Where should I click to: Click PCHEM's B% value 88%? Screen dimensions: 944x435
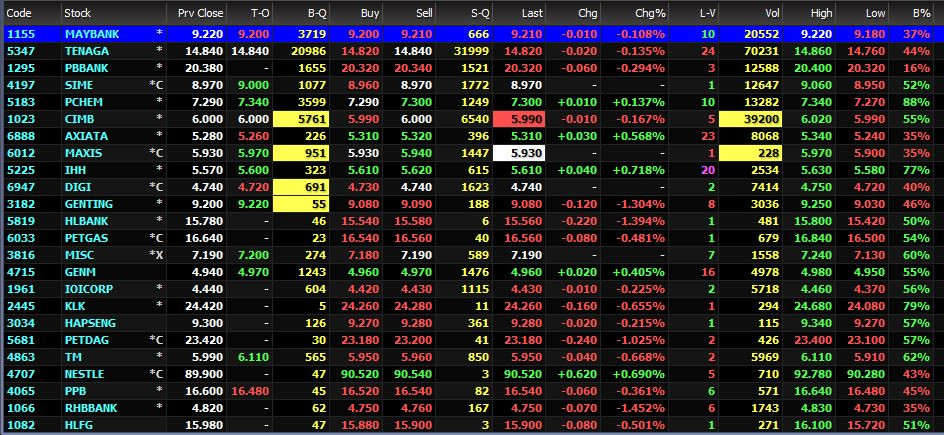coord(917,102)
